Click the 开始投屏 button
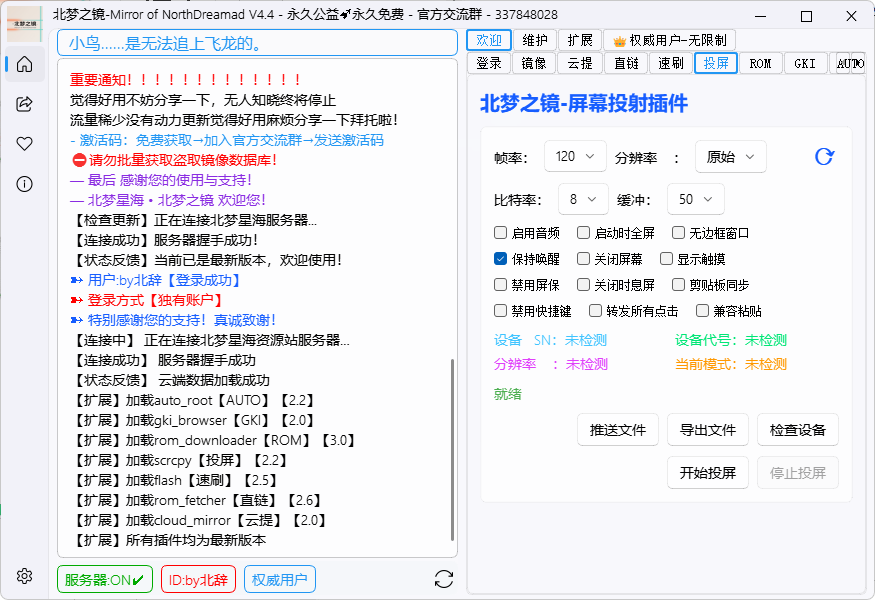Image resolution: width=875 pixels, height=600 pixels. (707, 473)
